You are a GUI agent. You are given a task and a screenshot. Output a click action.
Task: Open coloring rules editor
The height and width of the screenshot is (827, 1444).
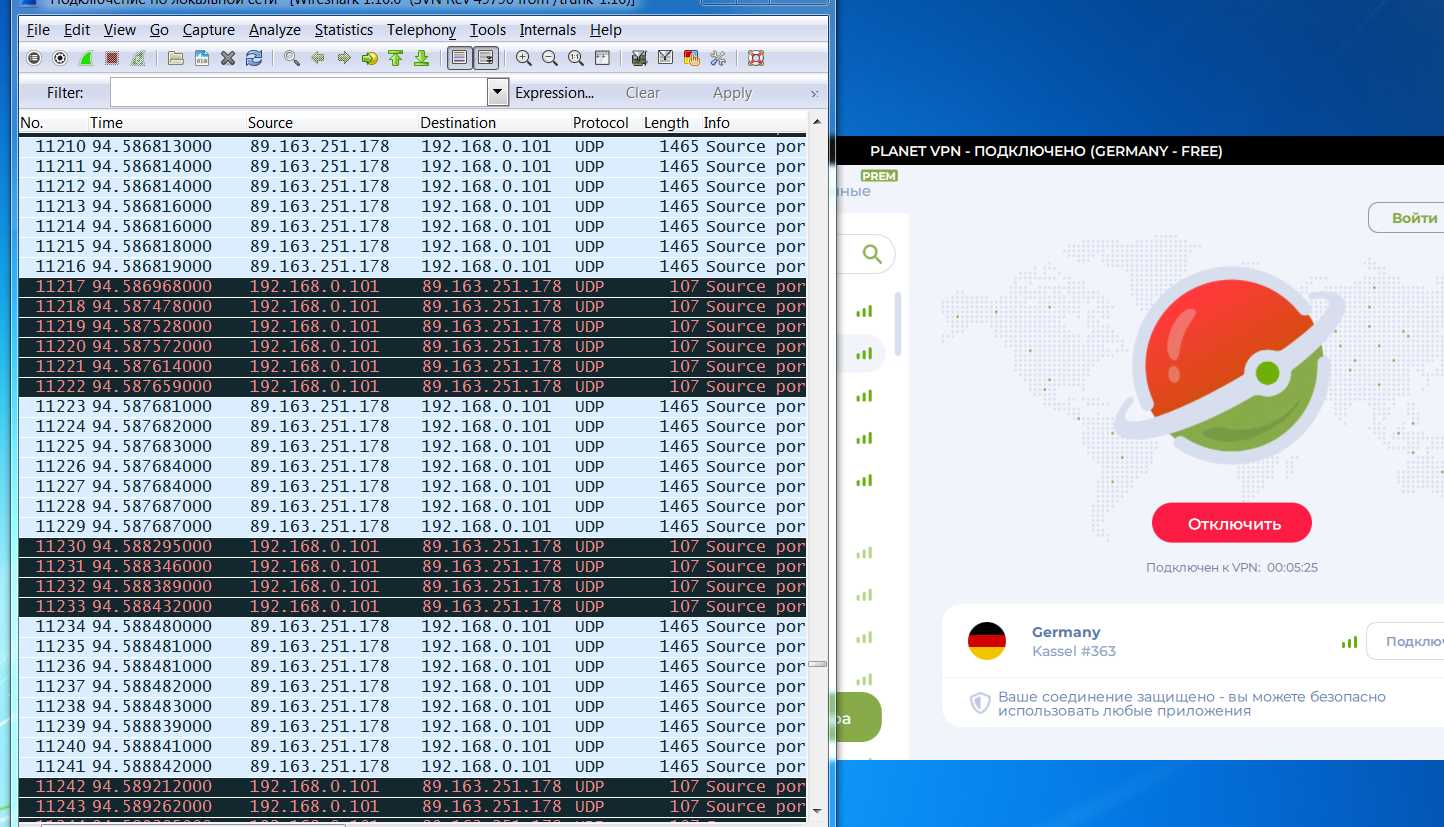pyautogui.click(x=691, y=58)
